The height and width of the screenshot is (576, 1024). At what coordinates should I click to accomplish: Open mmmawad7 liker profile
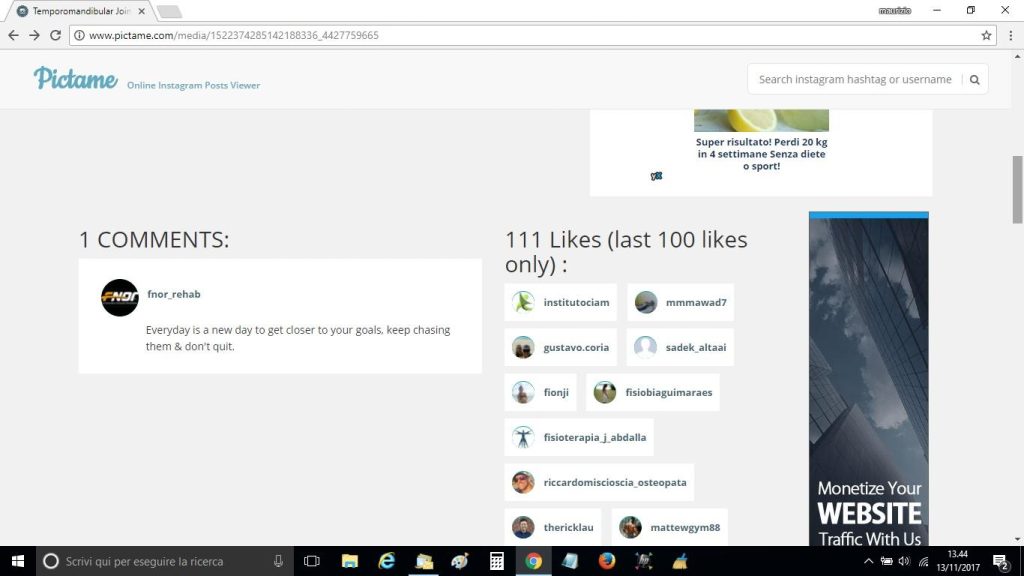[x=680, y=302]
